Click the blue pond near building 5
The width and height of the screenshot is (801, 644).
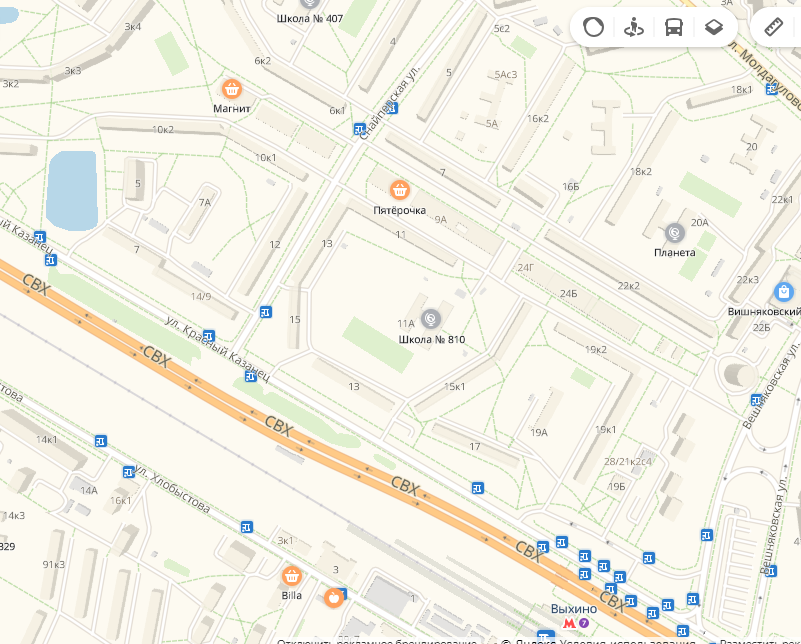coord(72,190)
